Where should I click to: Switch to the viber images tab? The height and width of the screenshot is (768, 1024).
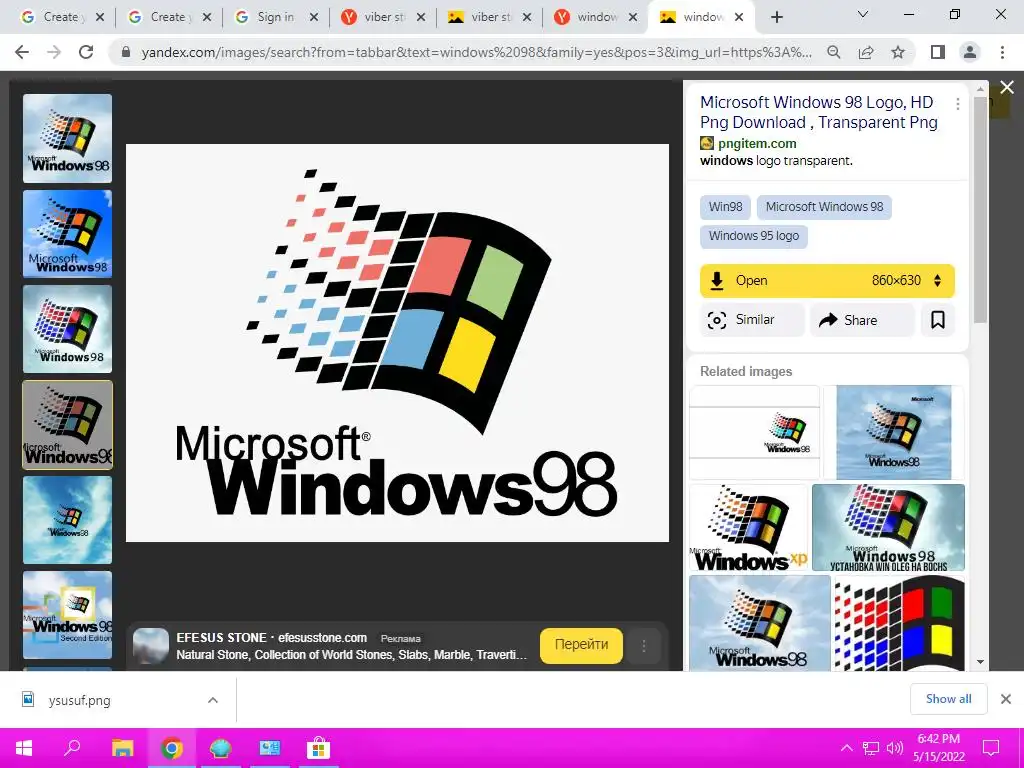pyautogui.click(x=491, y=17)
